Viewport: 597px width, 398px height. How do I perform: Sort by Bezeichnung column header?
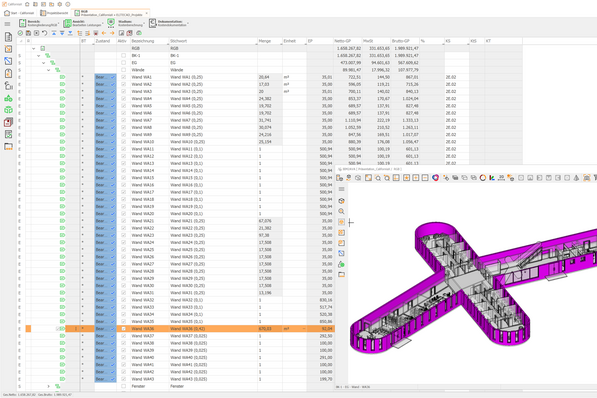pyautogui.click(x=149, y=41)
